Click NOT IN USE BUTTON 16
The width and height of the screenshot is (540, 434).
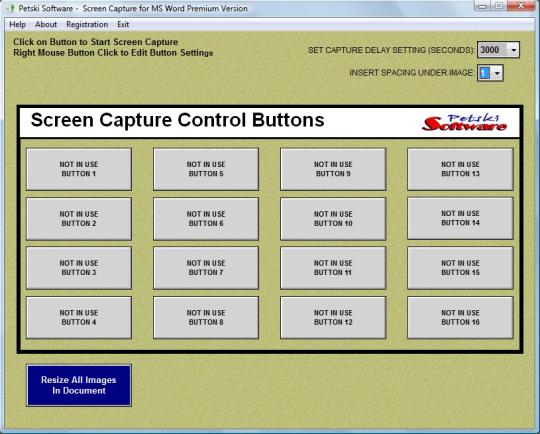[460, 318]
